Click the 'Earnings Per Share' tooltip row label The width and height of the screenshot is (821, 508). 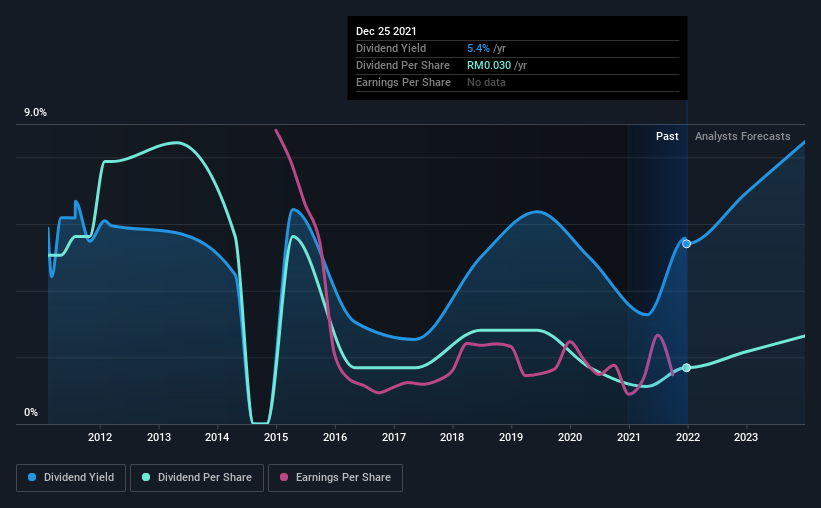coord(403,82)
